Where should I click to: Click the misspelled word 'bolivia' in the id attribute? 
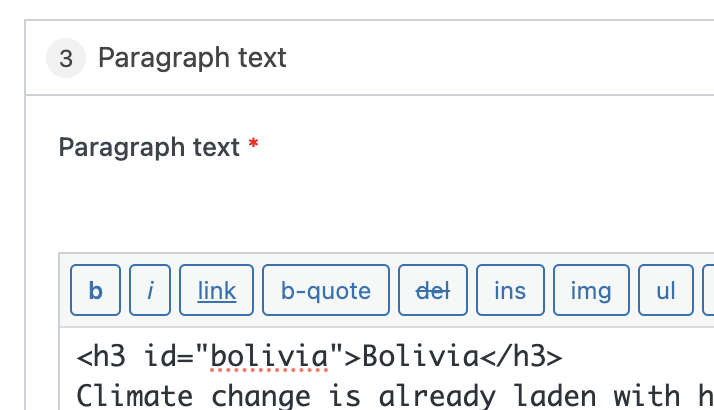point(270,356)
